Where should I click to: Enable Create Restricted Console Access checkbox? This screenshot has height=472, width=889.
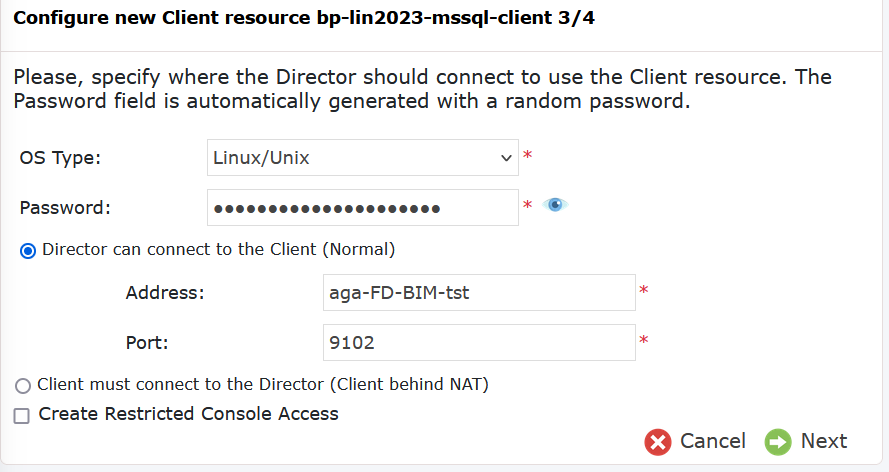tap(22, 416)
